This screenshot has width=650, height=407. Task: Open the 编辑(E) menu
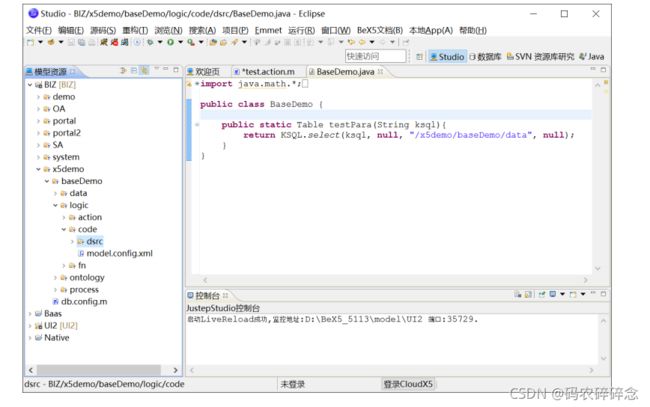click(x=70, y=30)
